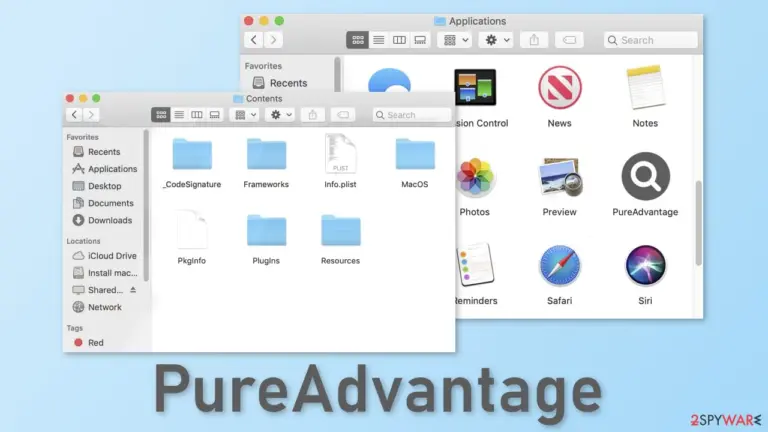The image size is (768, 432).
Task: Open iCloud Drive in sidebar
Action: (104, 256)
